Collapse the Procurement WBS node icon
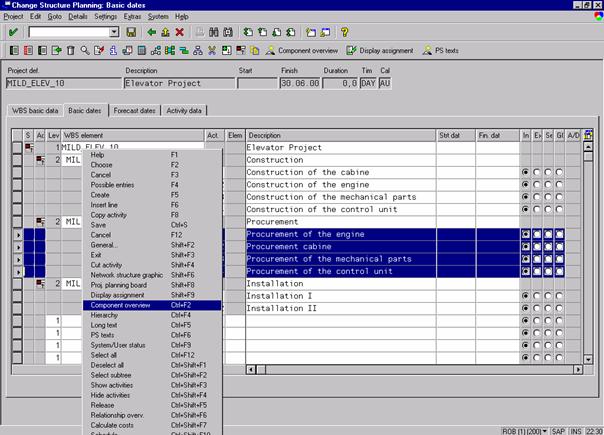The image size is (604, 435). tap(40, 222)
